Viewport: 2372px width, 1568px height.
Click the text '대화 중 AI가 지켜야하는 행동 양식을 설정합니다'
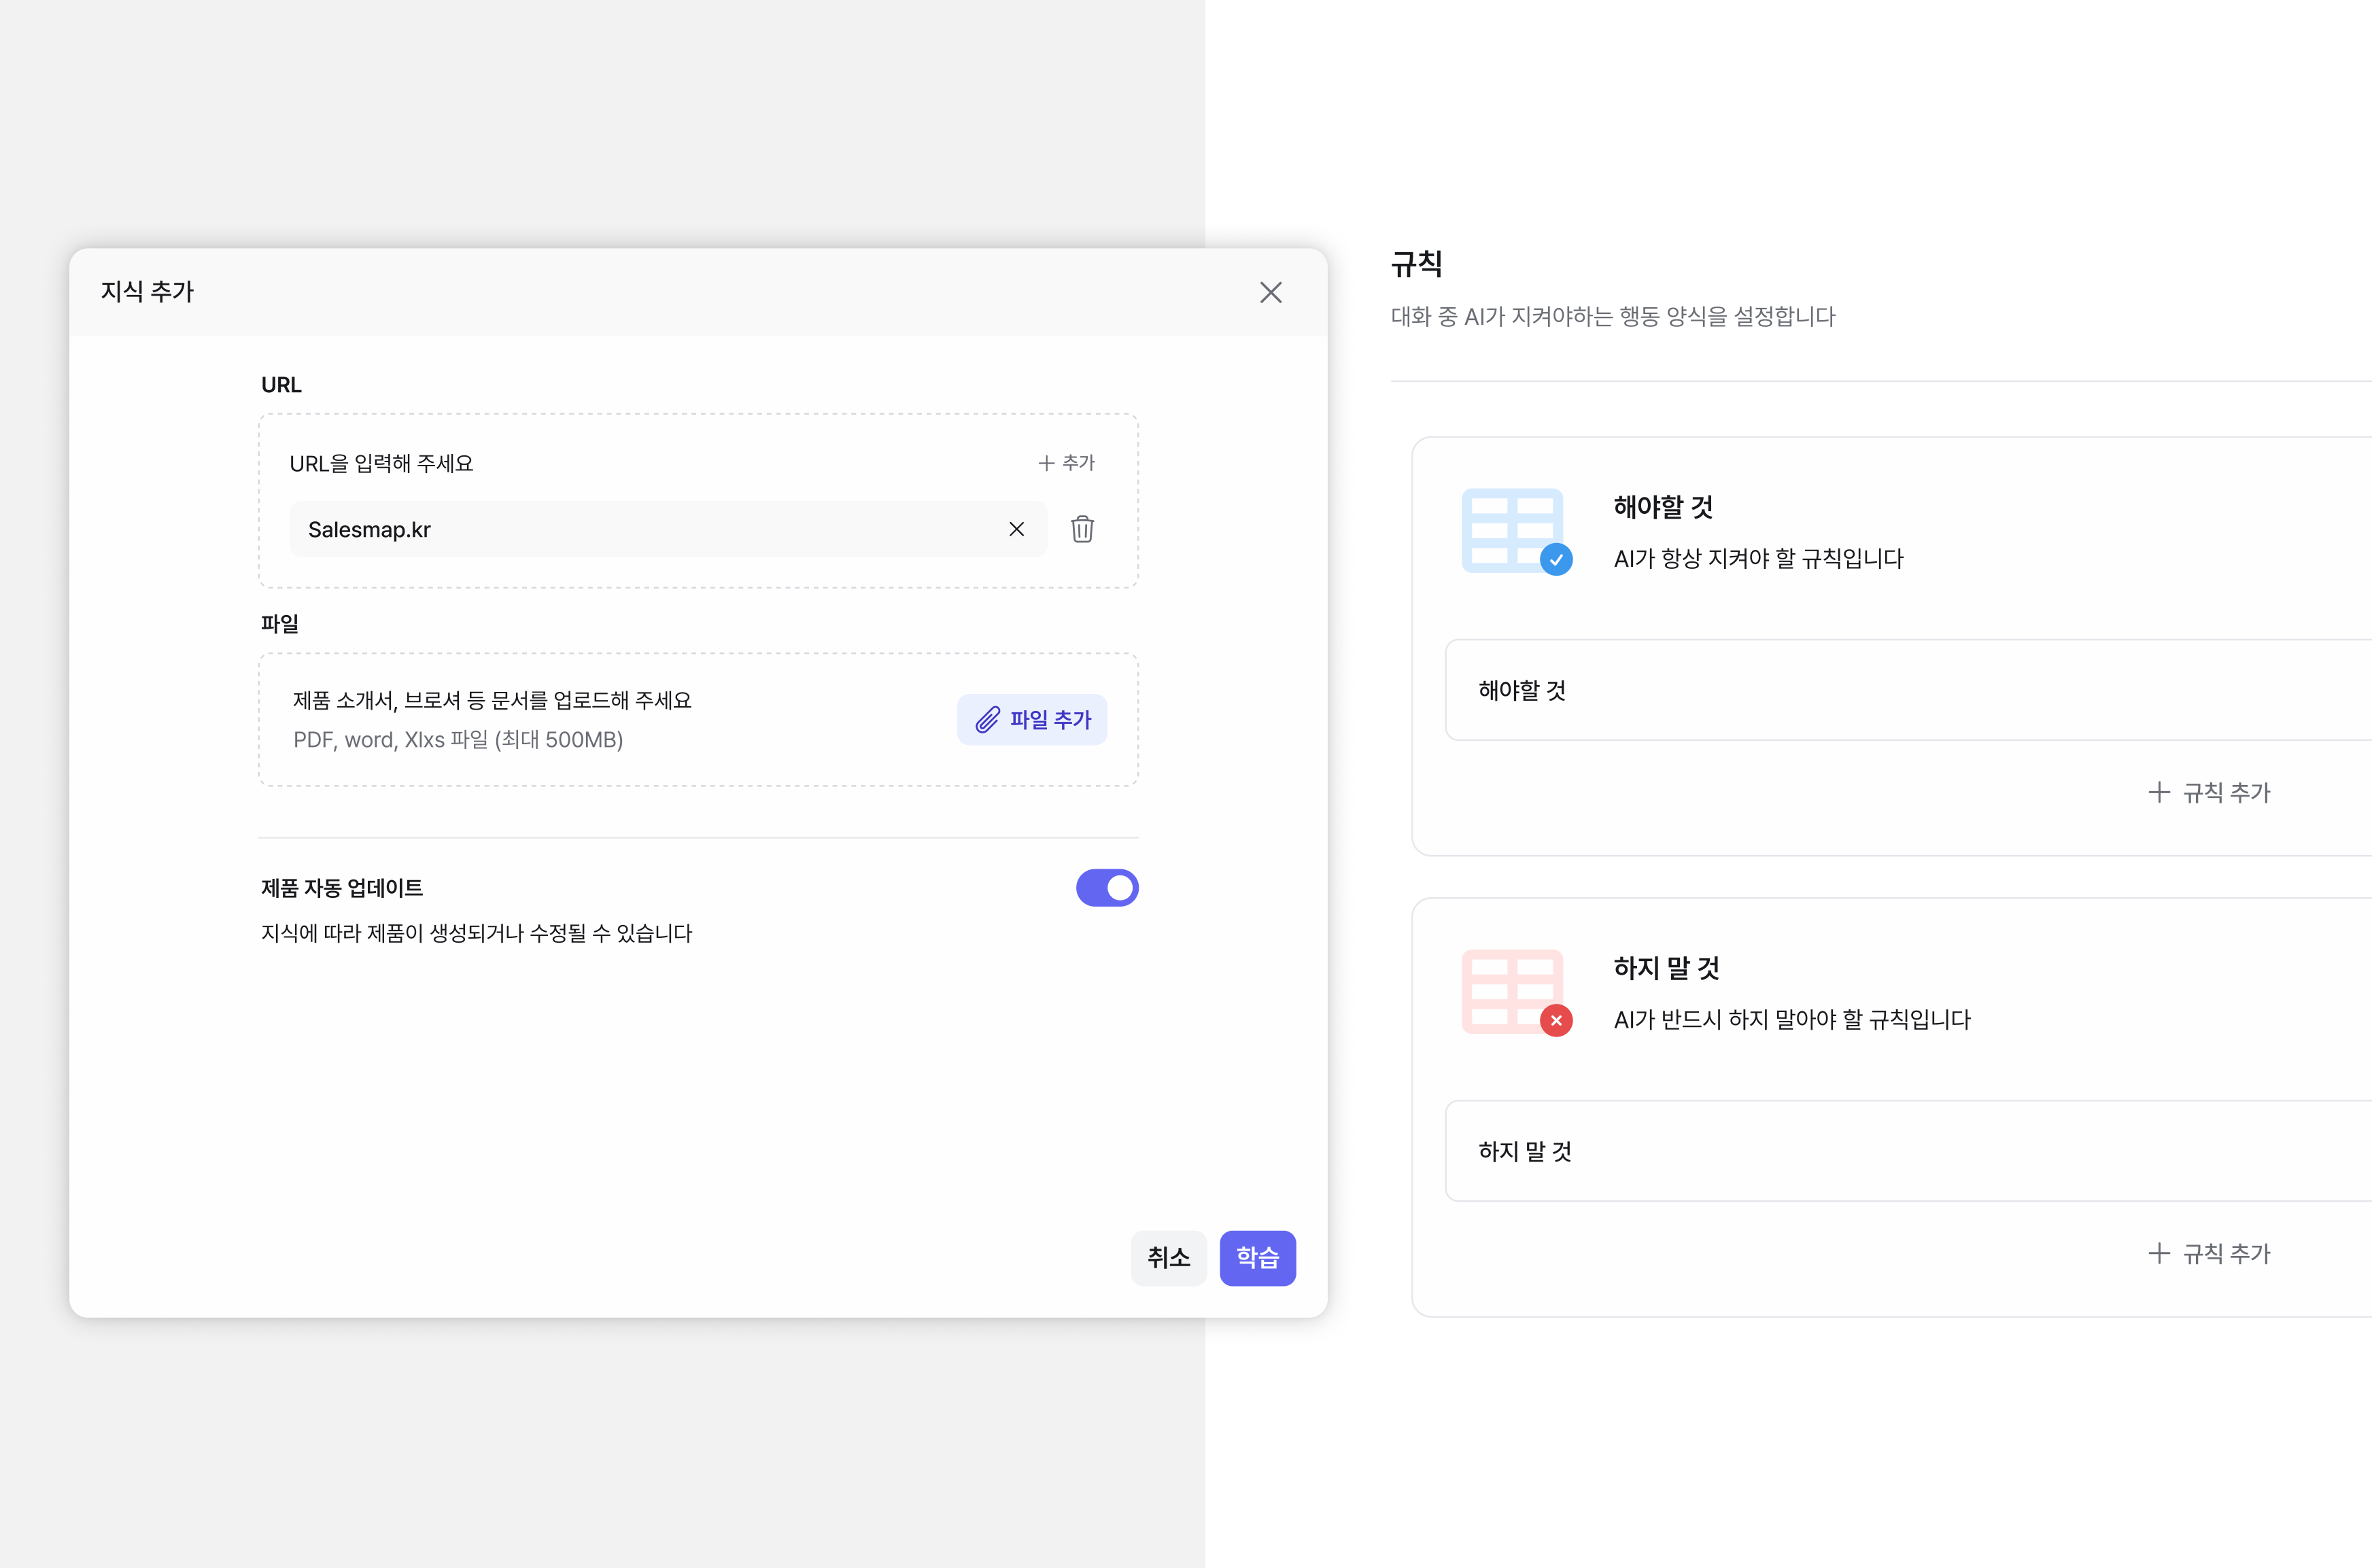[1613, 317]
